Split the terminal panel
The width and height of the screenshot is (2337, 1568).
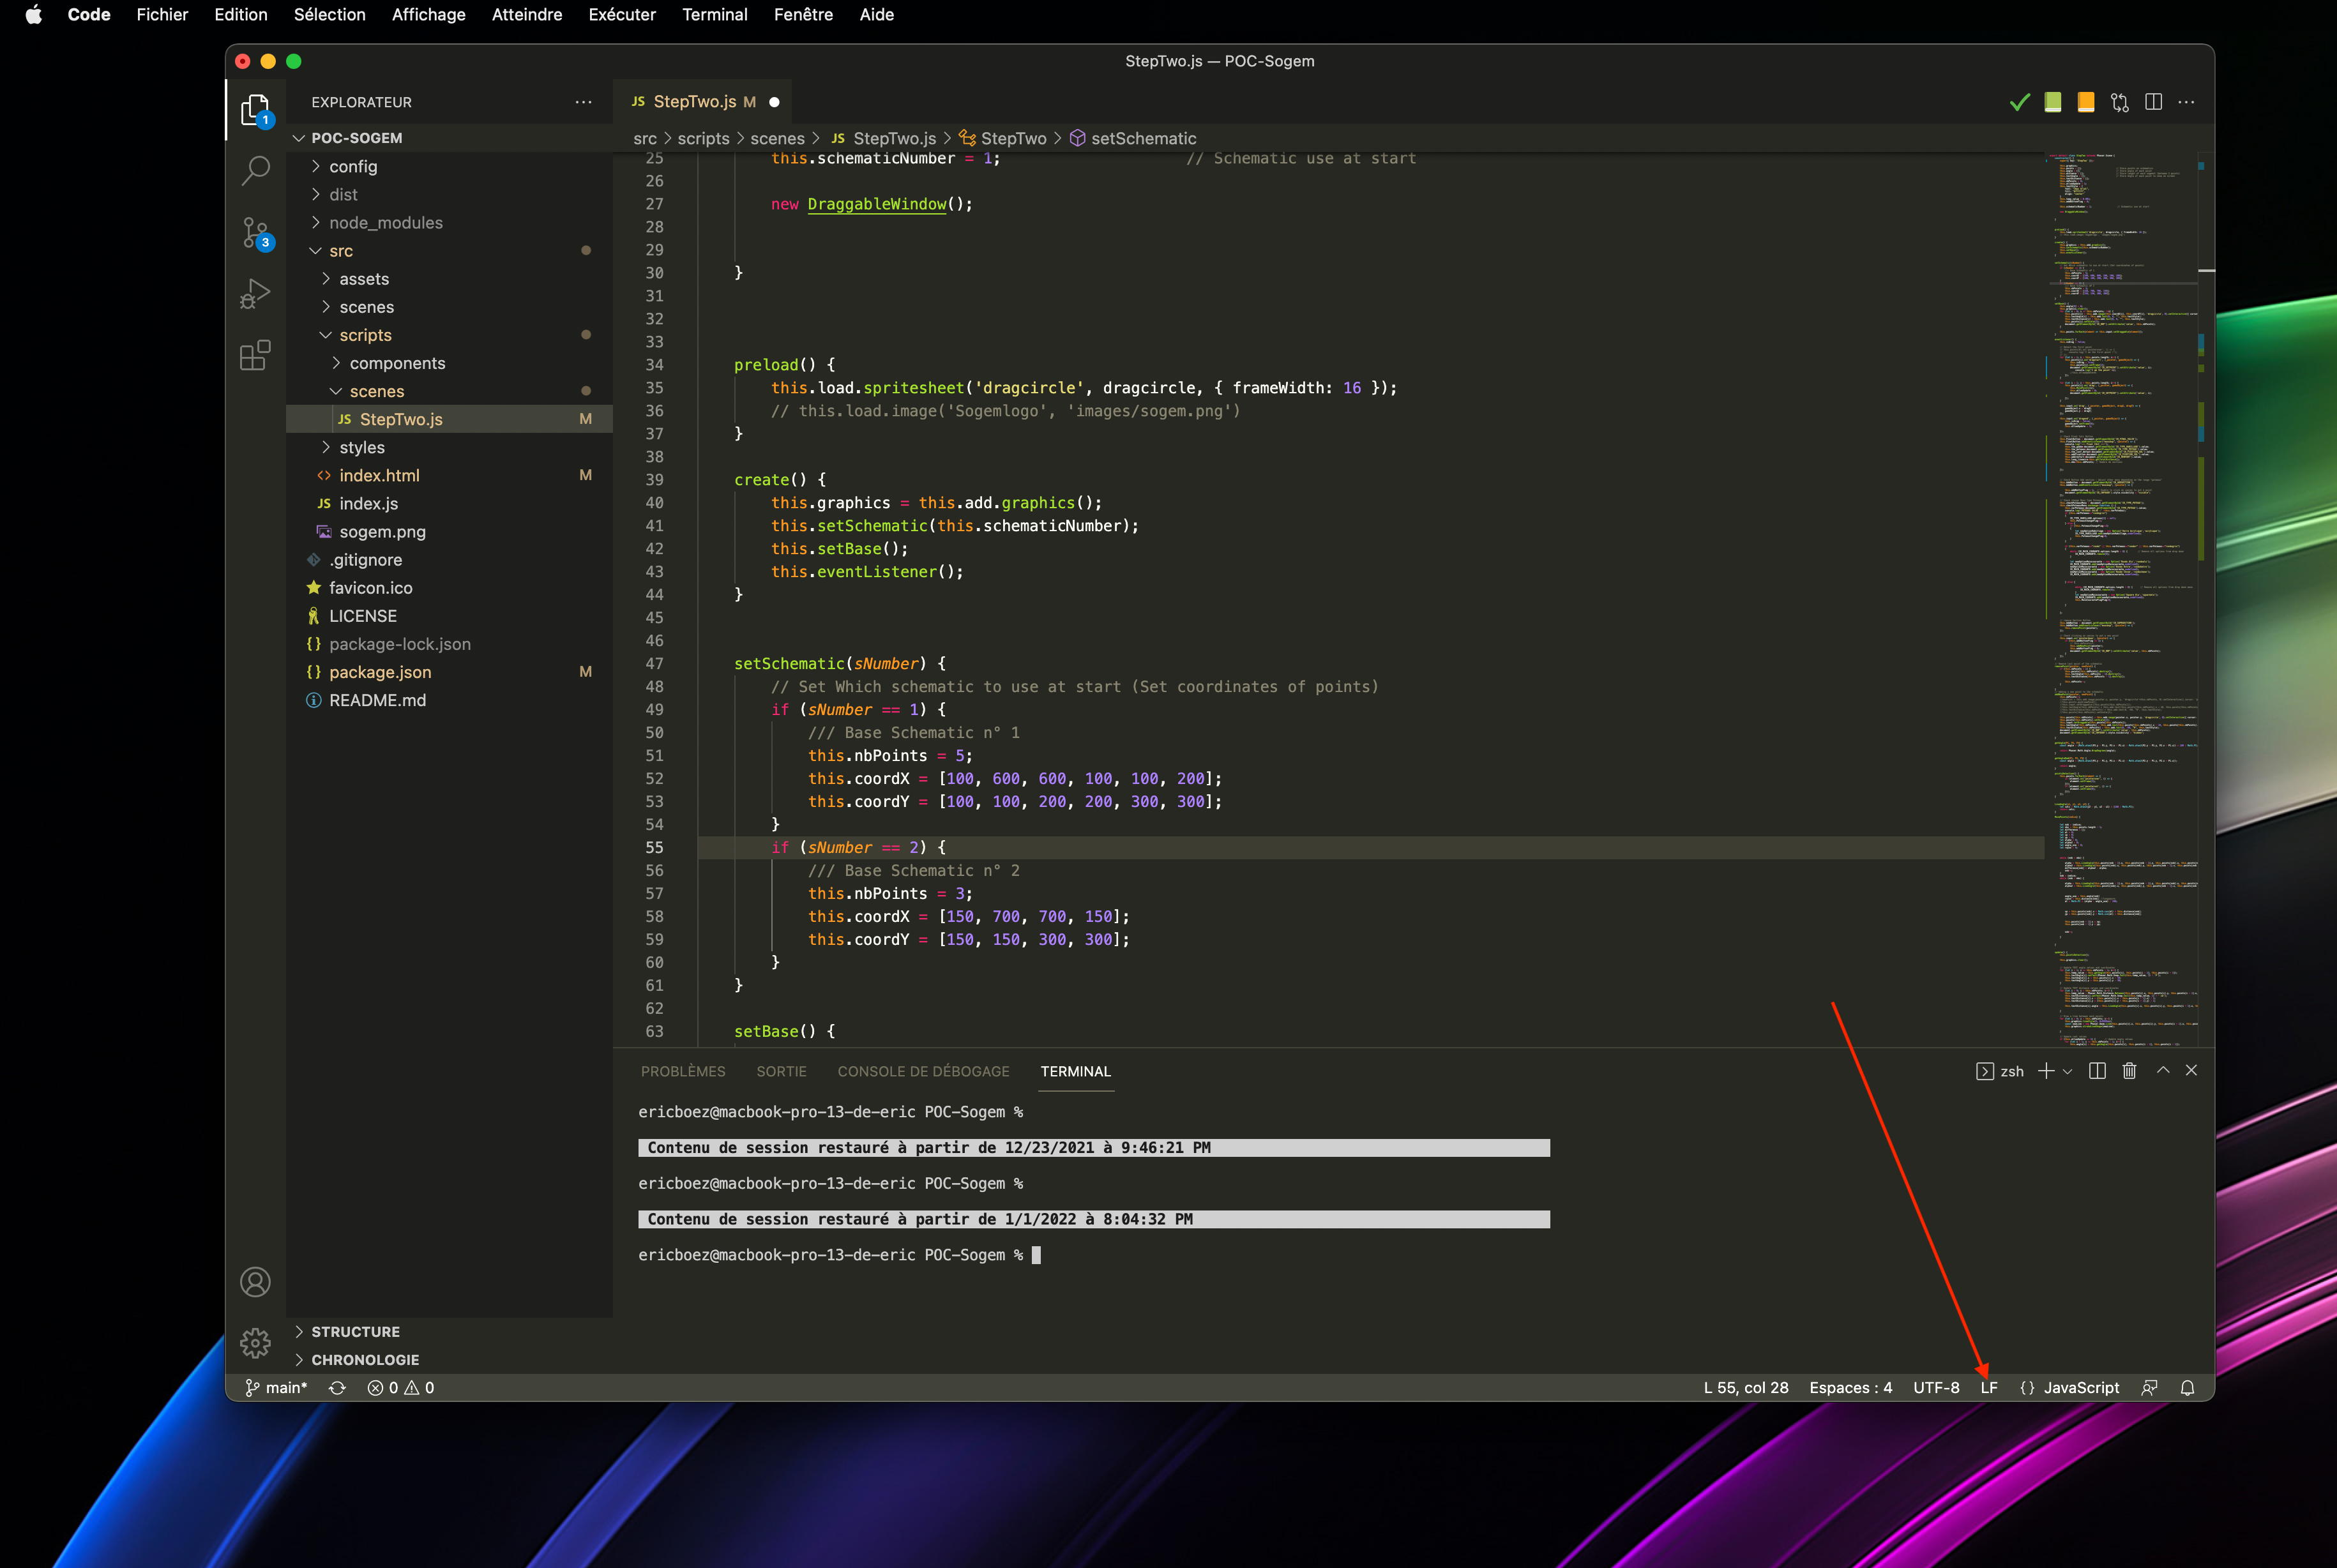pyautogui.click(x=2098, y=1071)
